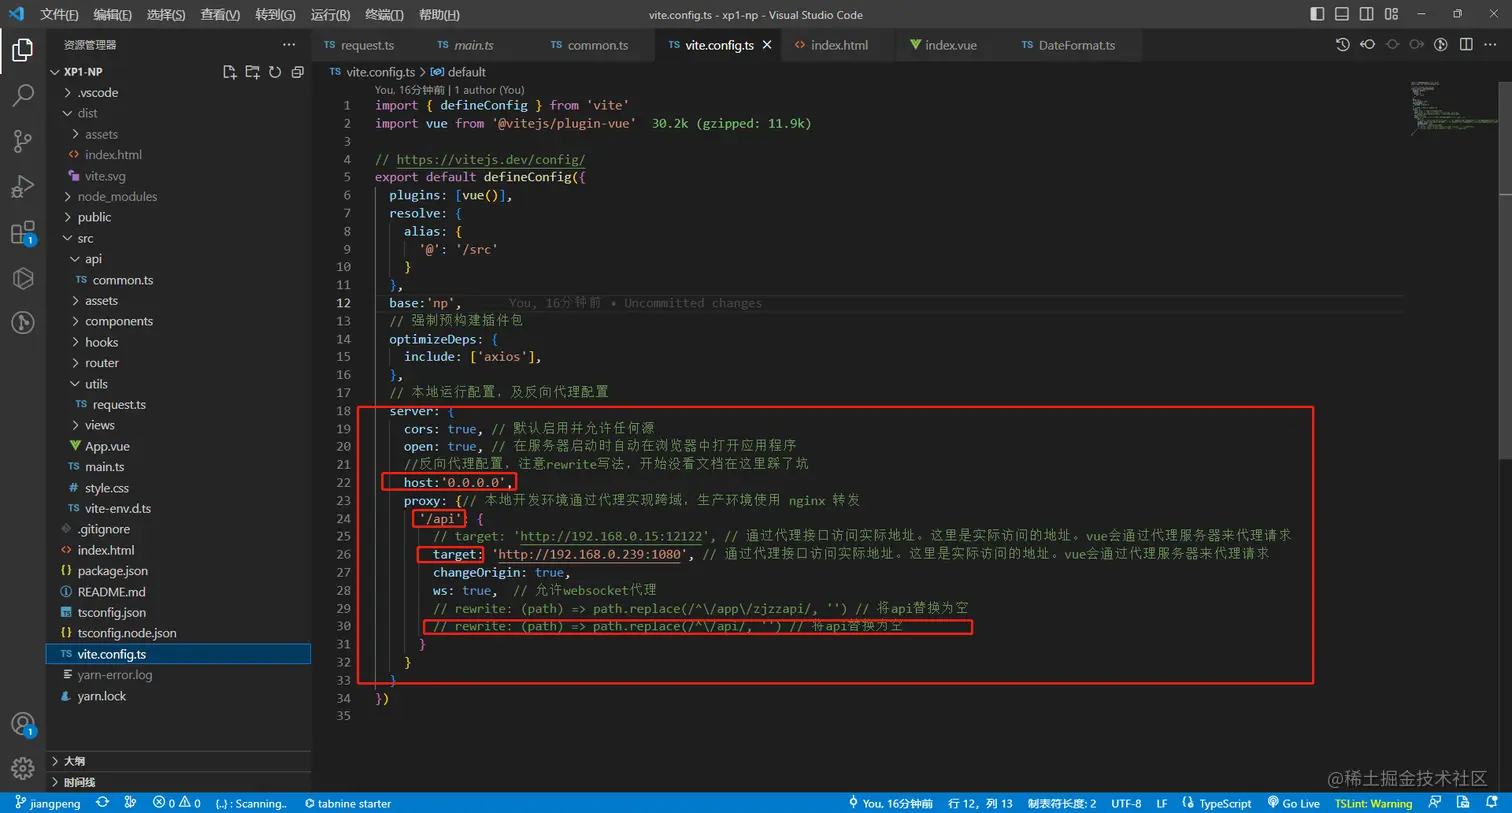Screen dimensions: 1512x813
Task: Change TypeScript language mode
Action: (1225, 803)
